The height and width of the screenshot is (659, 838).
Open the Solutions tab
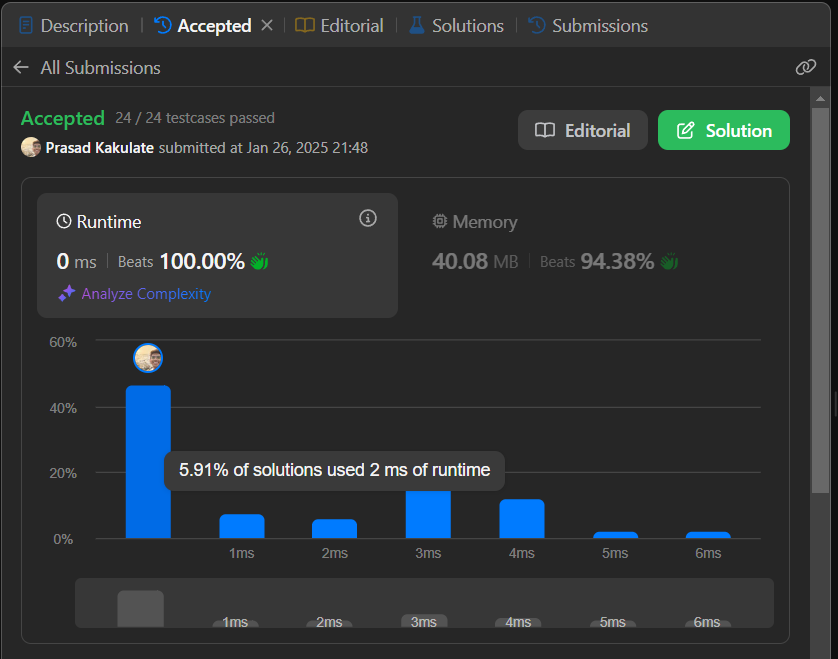coord(456,26)
